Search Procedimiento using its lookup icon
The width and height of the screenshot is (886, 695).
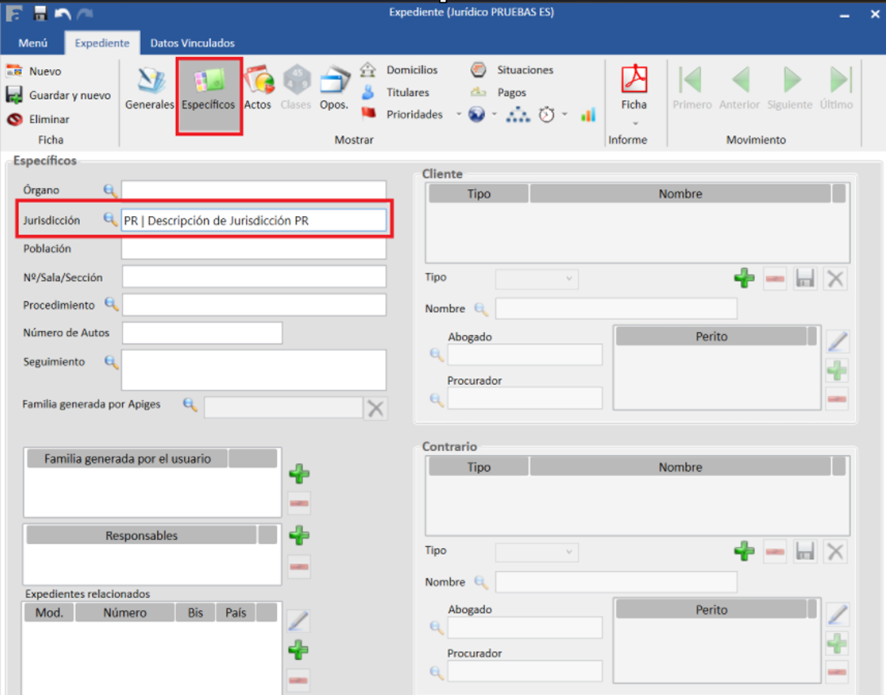coord(110,304)
